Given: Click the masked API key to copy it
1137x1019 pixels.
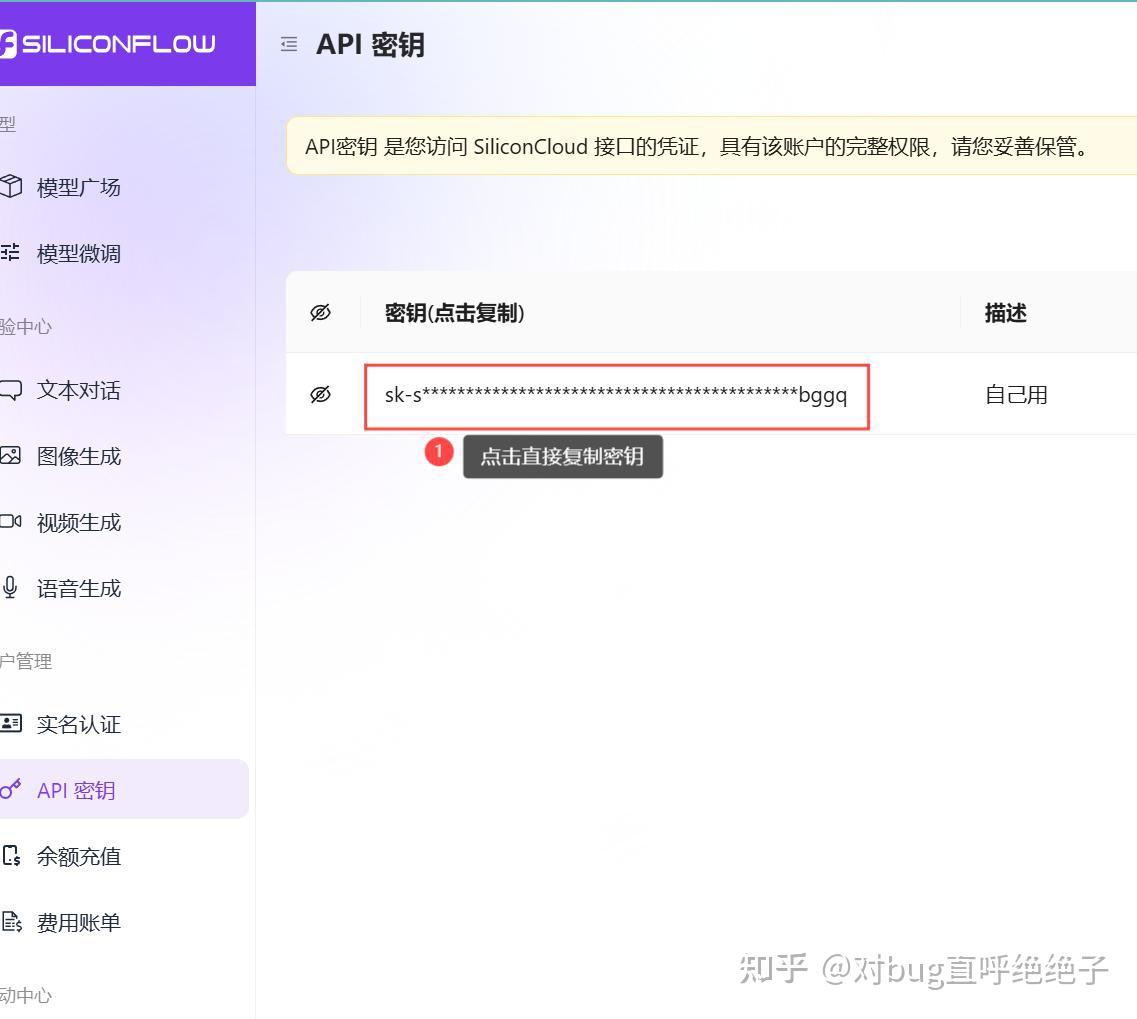Looking at the screenshot, I should pos(615,395).
